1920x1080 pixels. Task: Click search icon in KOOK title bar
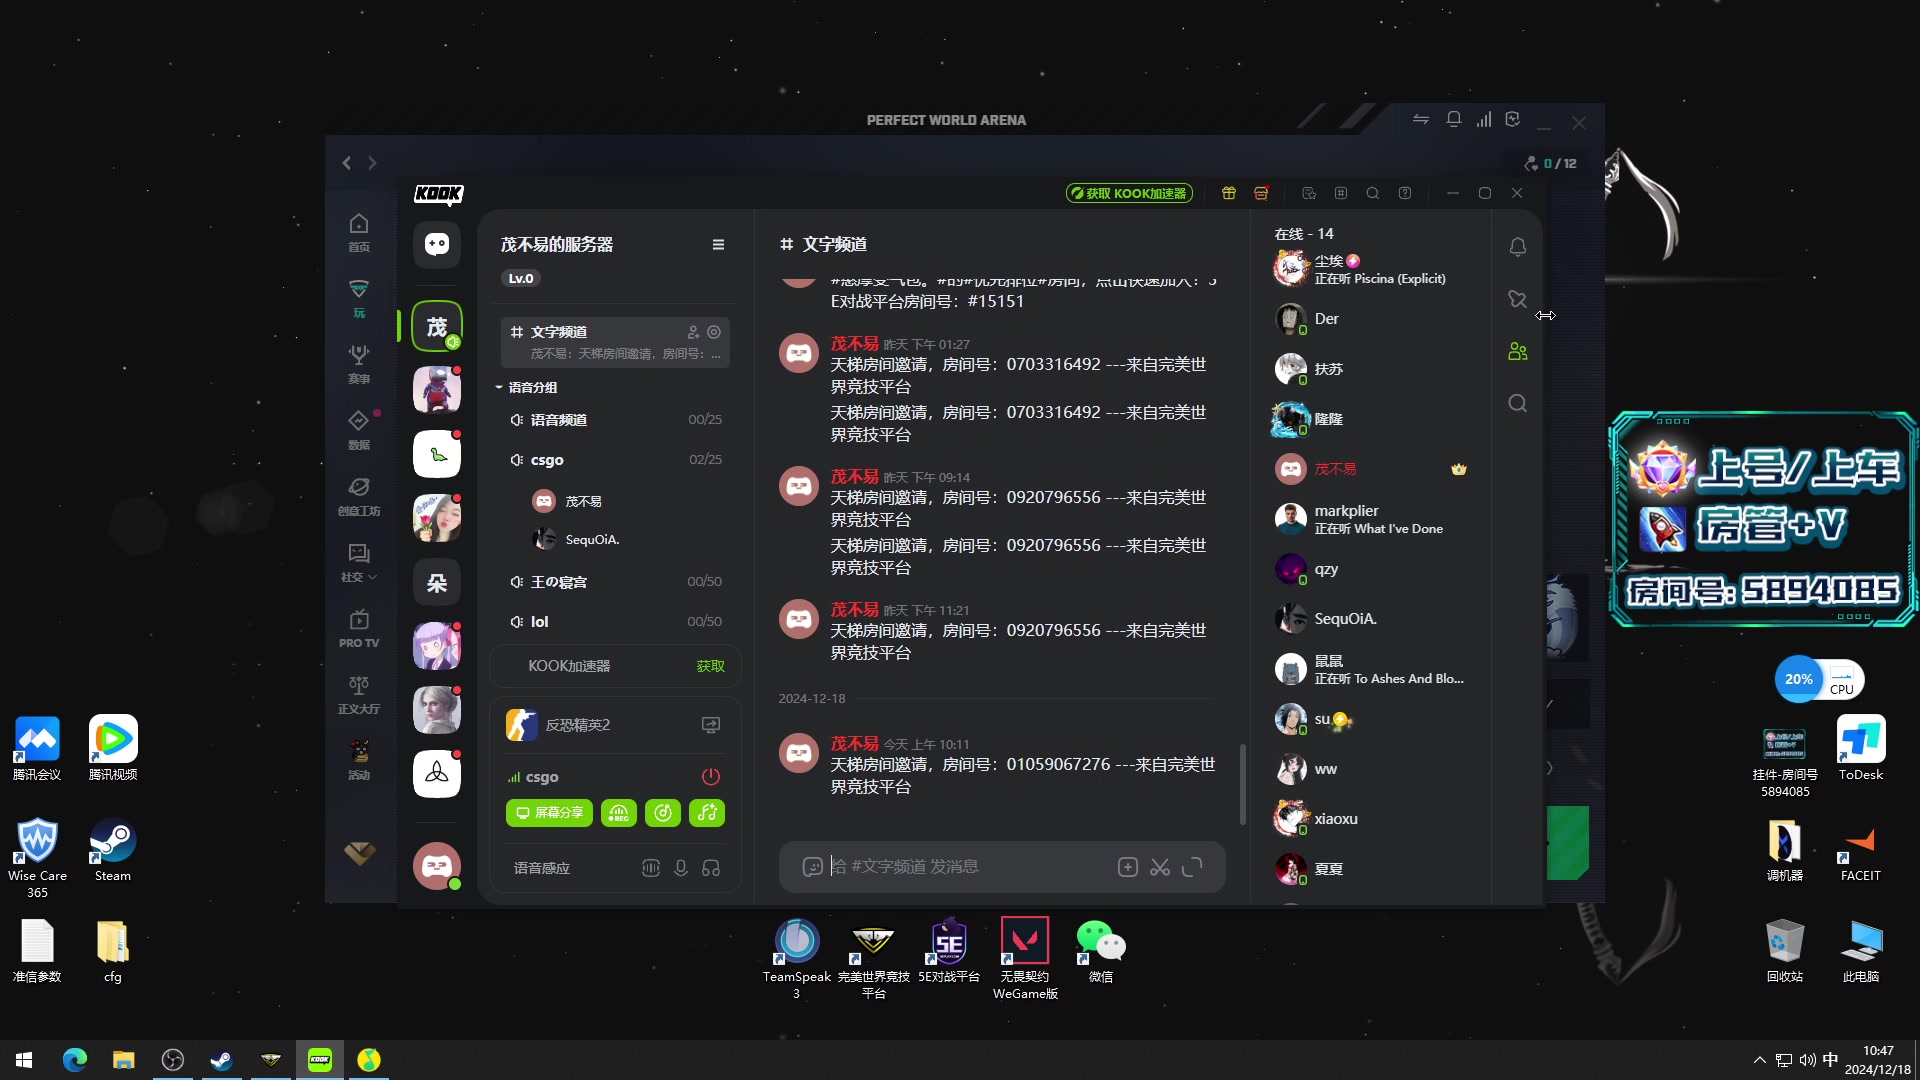coord(1373,193)
